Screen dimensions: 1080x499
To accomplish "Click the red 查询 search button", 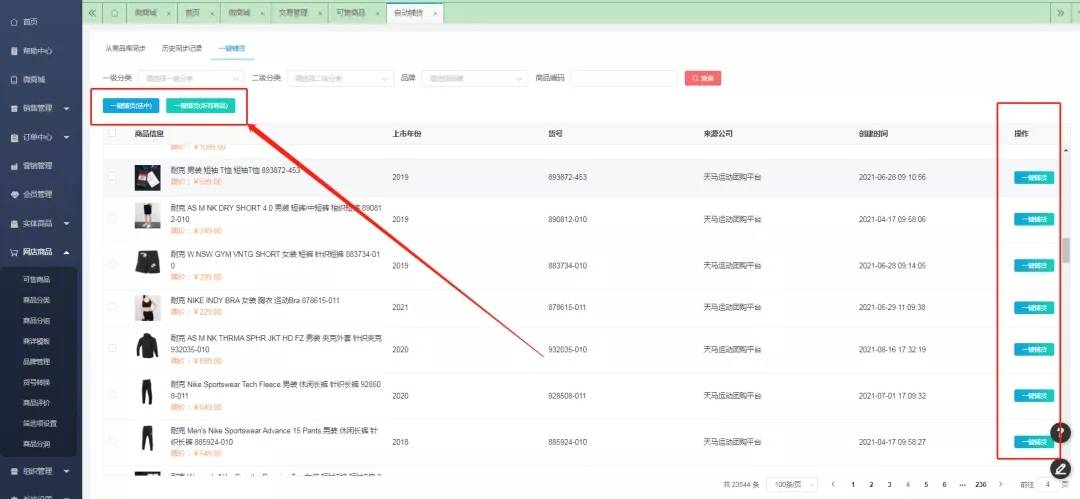I will click(702, 78).
